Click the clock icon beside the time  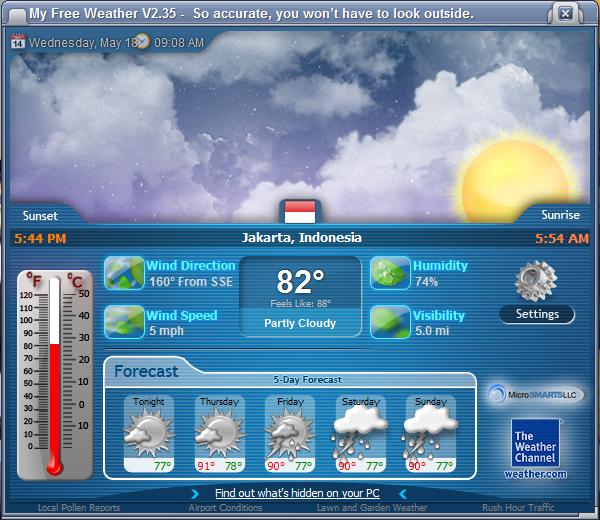(142, 42)
